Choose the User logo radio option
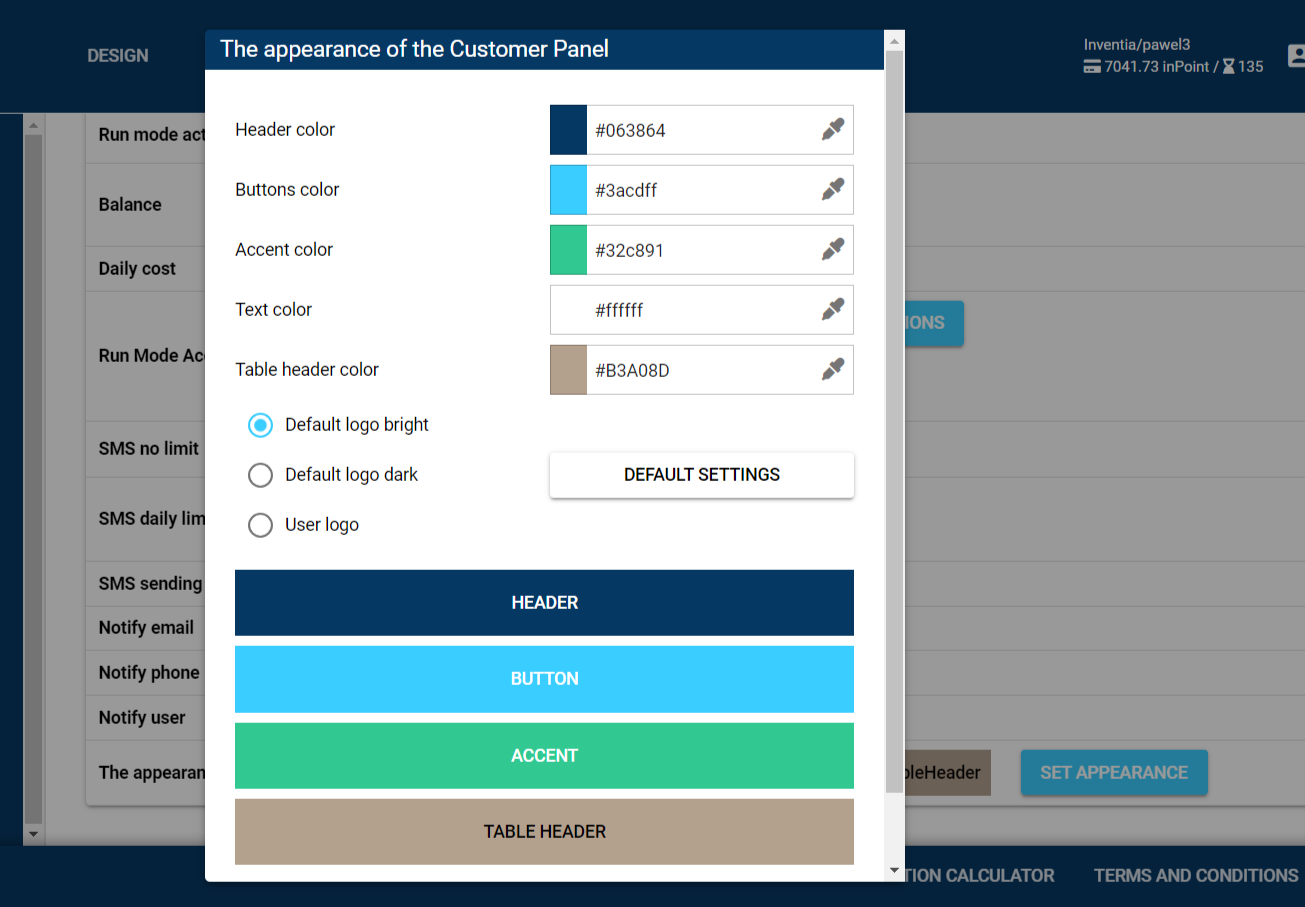Viewport: 1305px width, 907px height. [260, 525]
